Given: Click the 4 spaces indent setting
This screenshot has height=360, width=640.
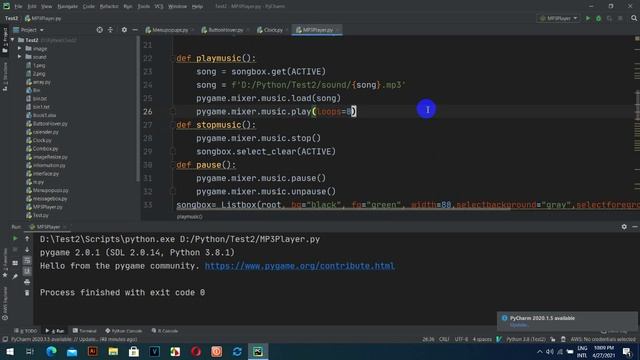Looking at the screenshot, I should click(x=482, y=339).
